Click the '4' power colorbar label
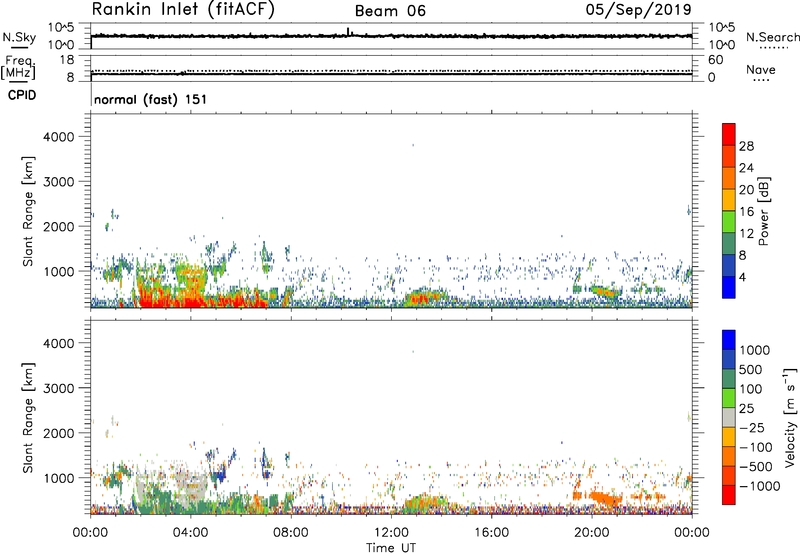Viewport: 800px width, 554px height. (x=742, y=278)
